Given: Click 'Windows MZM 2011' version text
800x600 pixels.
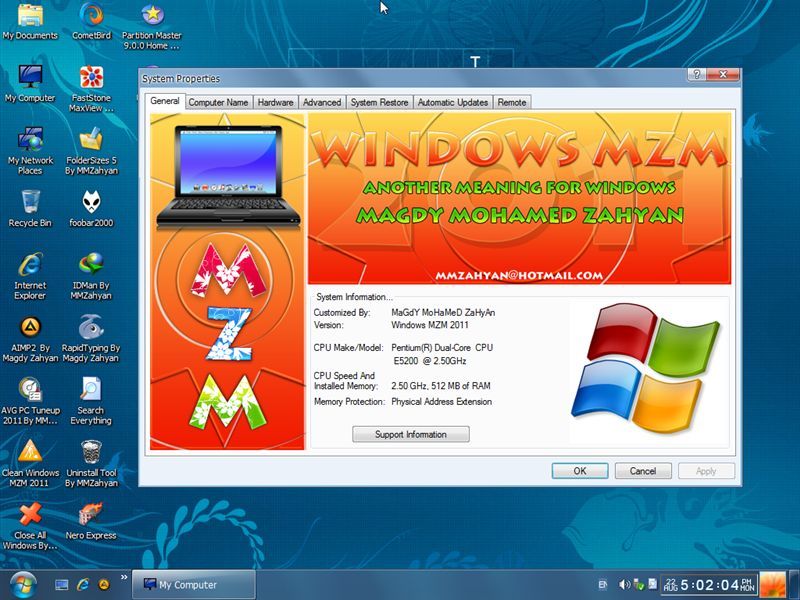Looking at the screenshot, I should click(430, 325).
